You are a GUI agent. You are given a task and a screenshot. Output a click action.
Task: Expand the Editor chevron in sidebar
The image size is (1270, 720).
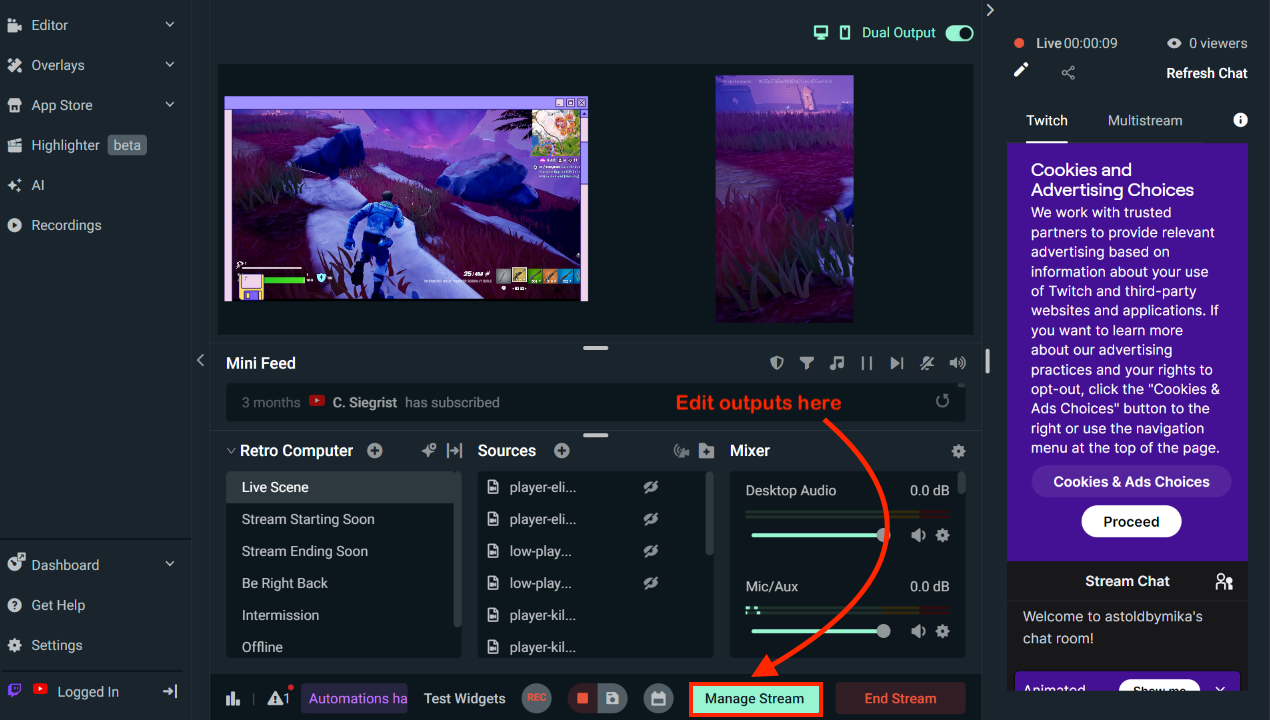[x=170, y=25]
